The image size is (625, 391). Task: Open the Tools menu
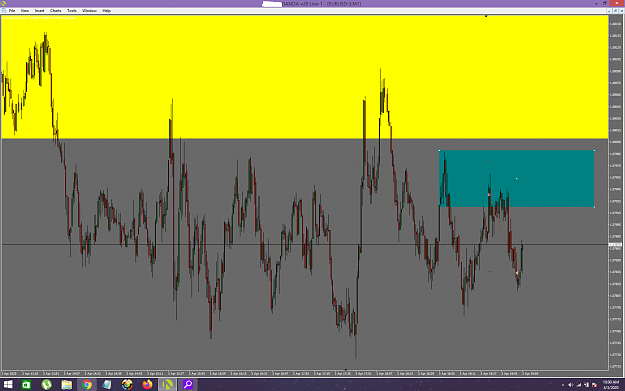click(x=72, y=11)
